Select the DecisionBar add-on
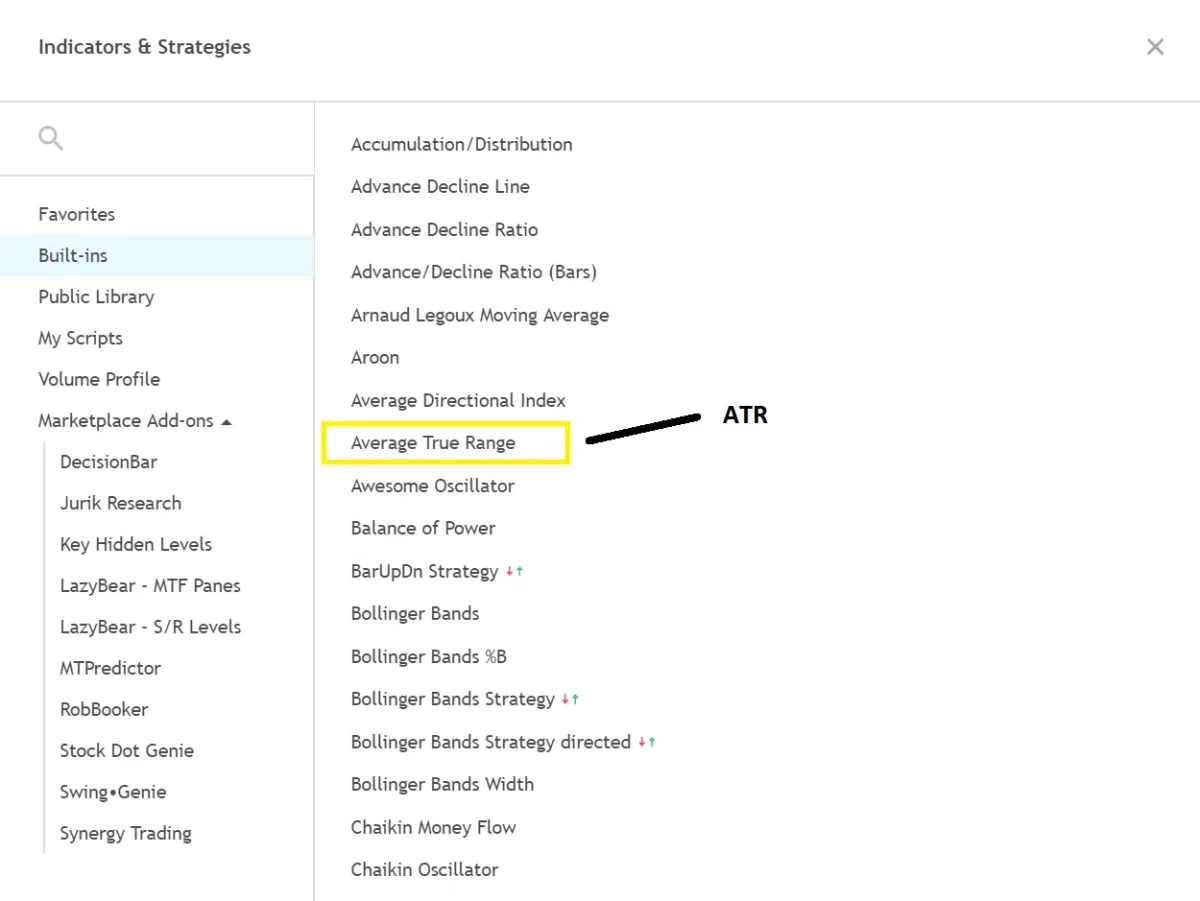Screen dimensions: 1200x901 [x=108, y=462]
